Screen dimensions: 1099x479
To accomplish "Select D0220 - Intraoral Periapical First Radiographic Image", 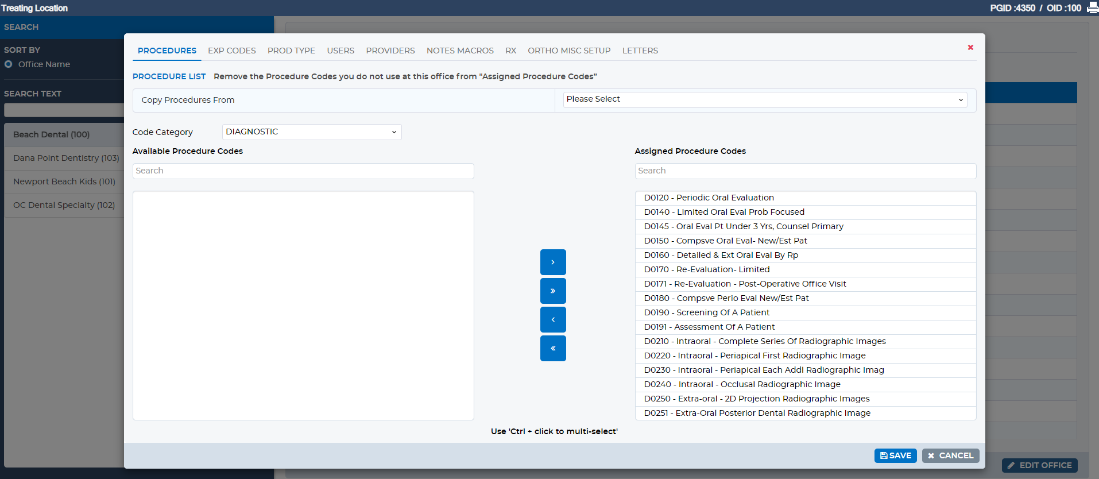I will pos(805,356).
